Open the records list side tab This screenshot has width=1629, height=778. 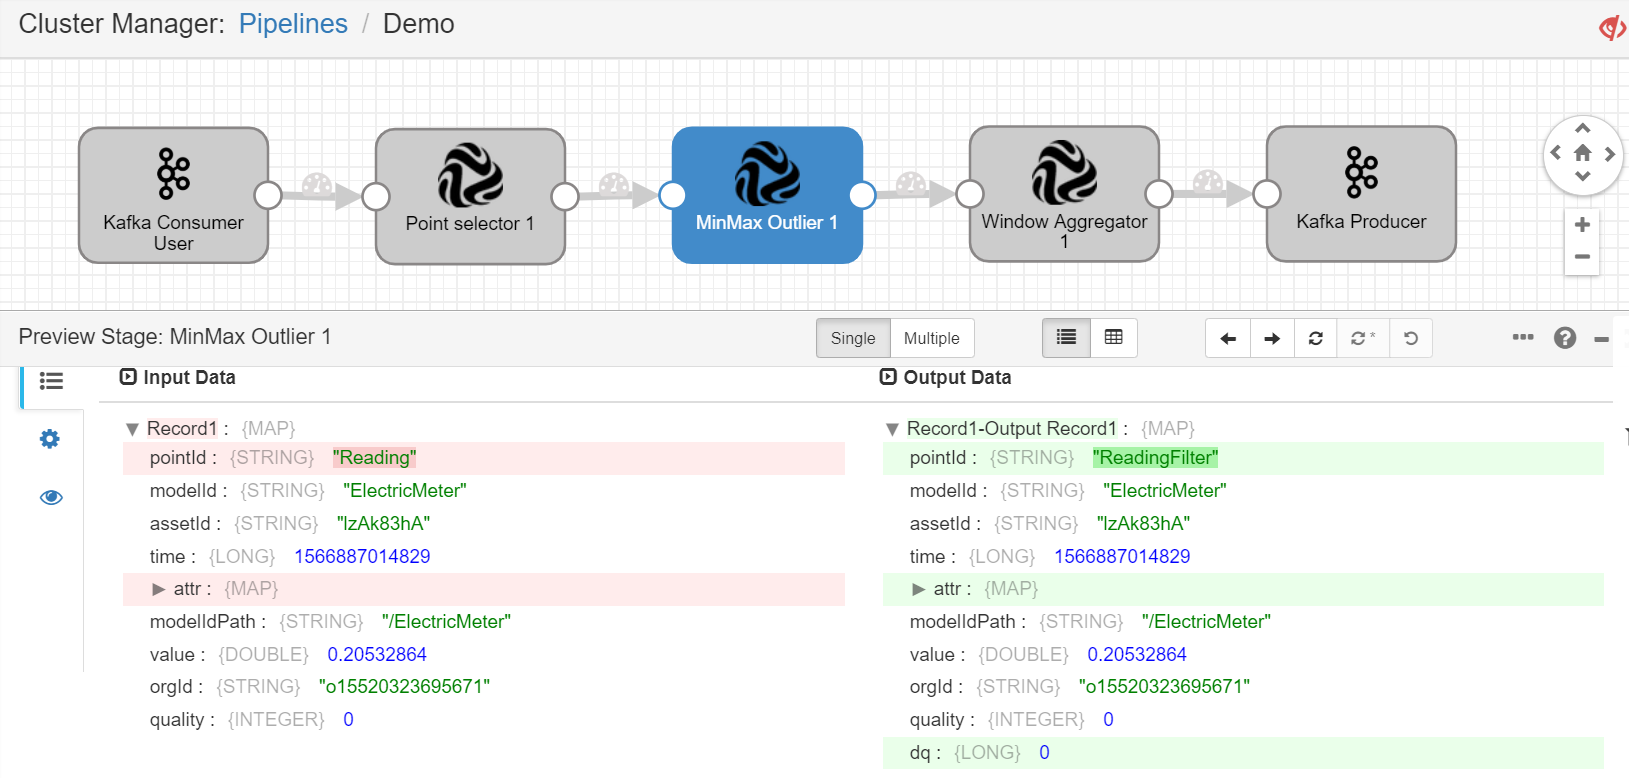[51, 381]
